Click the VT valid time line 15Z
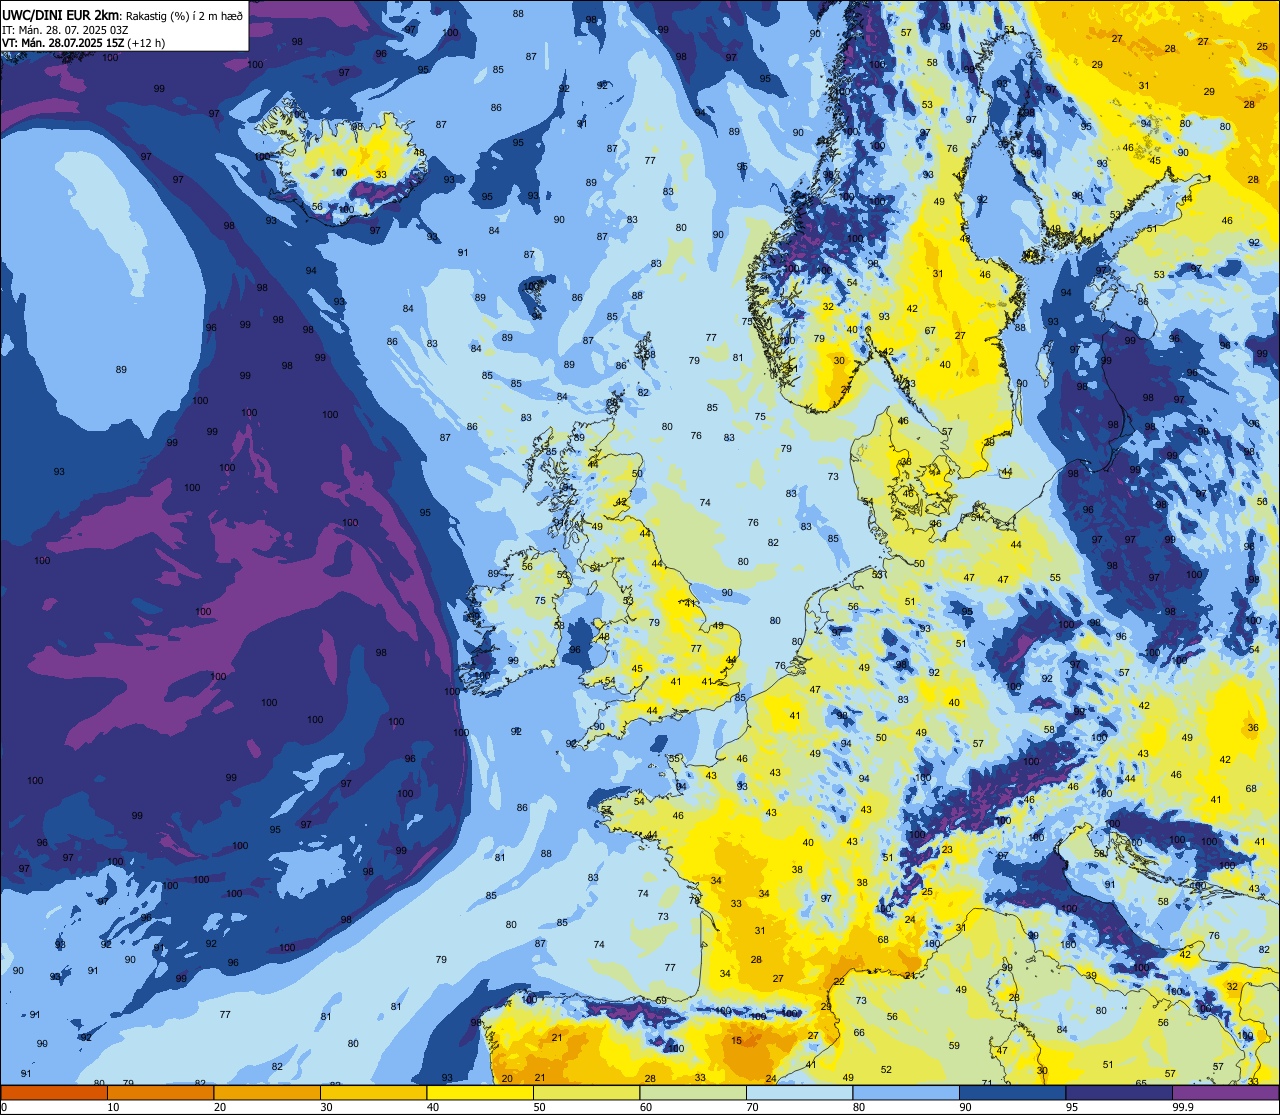Viewport: 1280px width, 1115px height. coord(84,43)
